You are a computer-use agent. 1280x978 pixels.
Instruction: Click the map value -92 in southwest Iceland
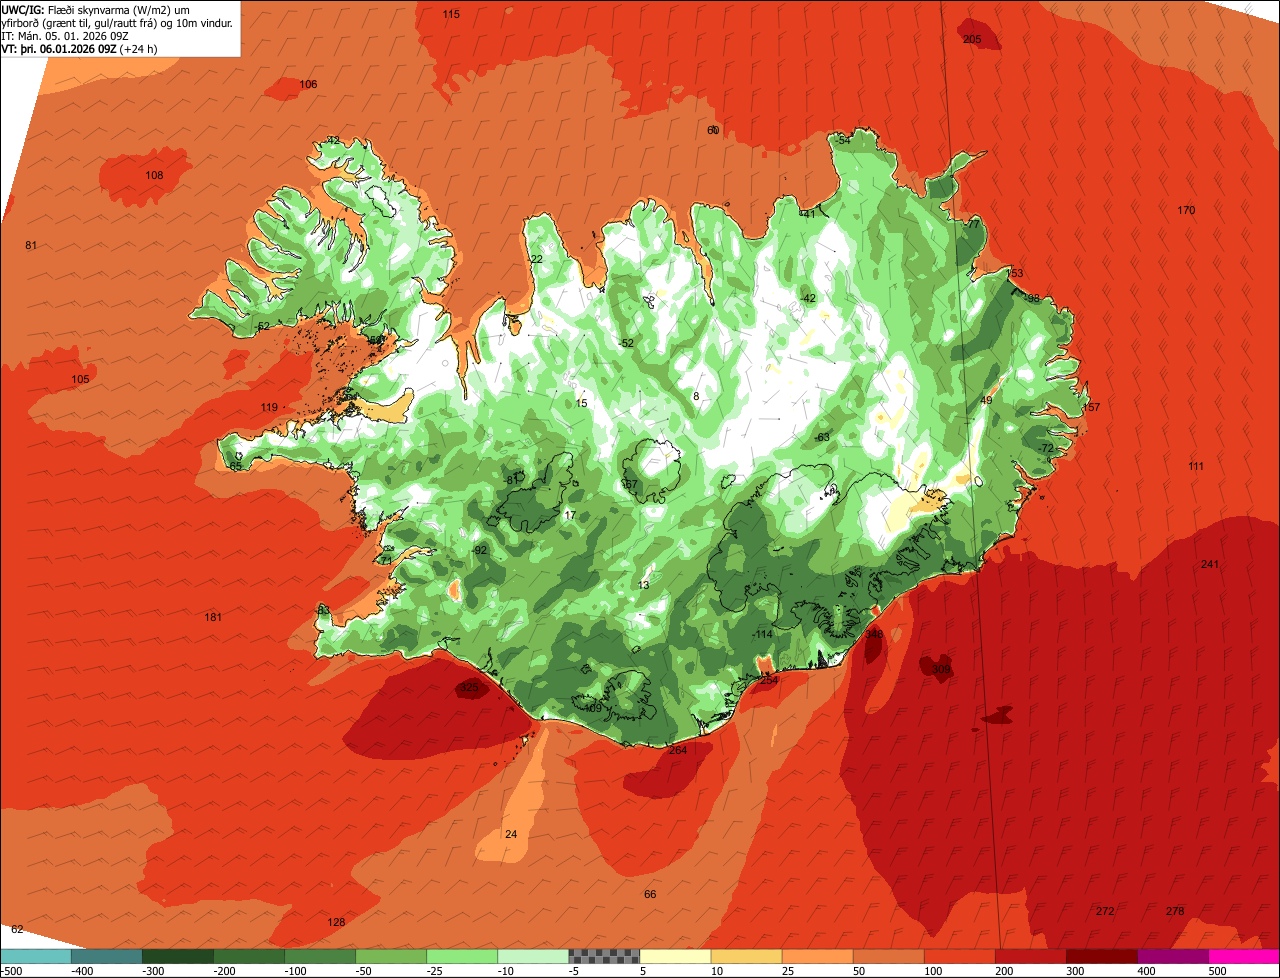(x=480, y=550)
